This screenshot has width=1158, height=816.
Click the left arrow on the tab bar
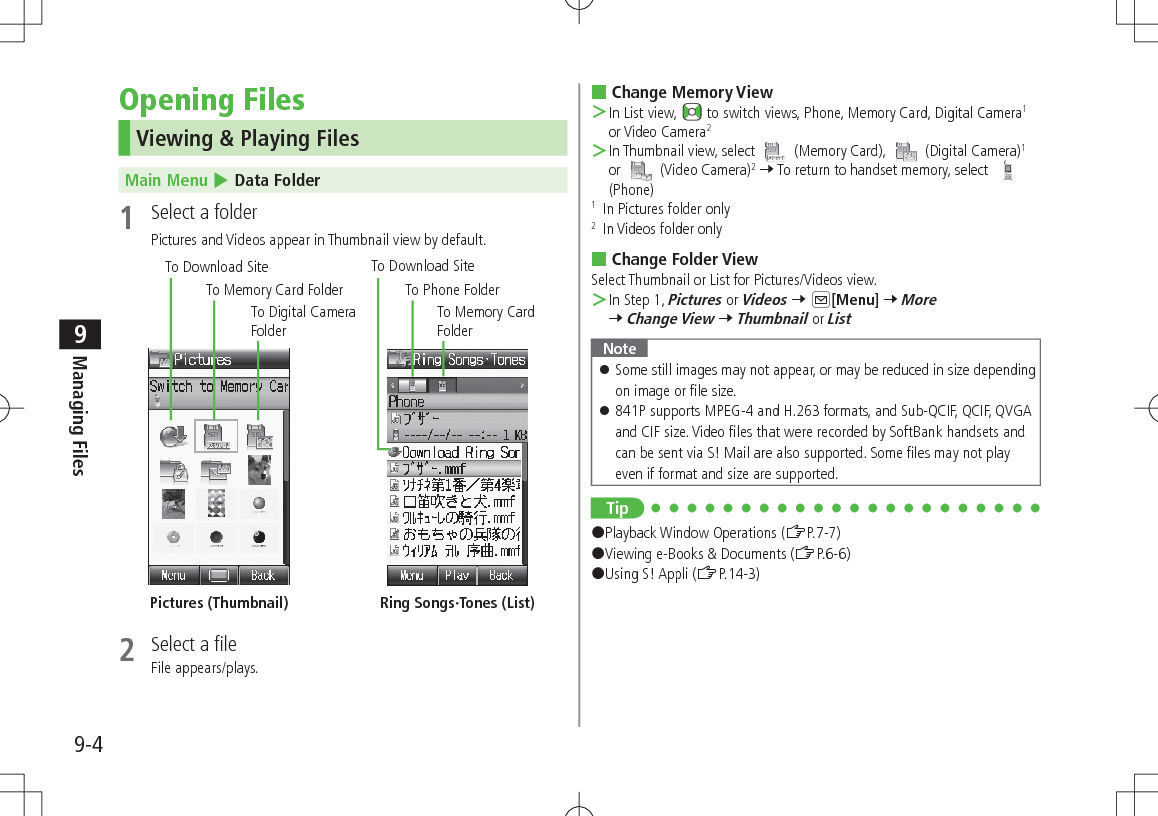(x=390, y=385)
